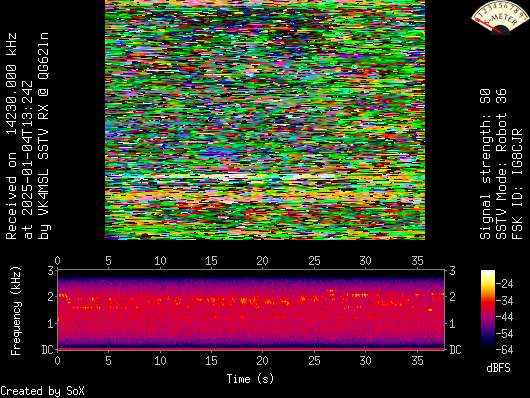Click the 'Frequency (kHz)' axis label
Image resolution: width=530 pixels, height=398 pixels.
click(x=16, y=311)
